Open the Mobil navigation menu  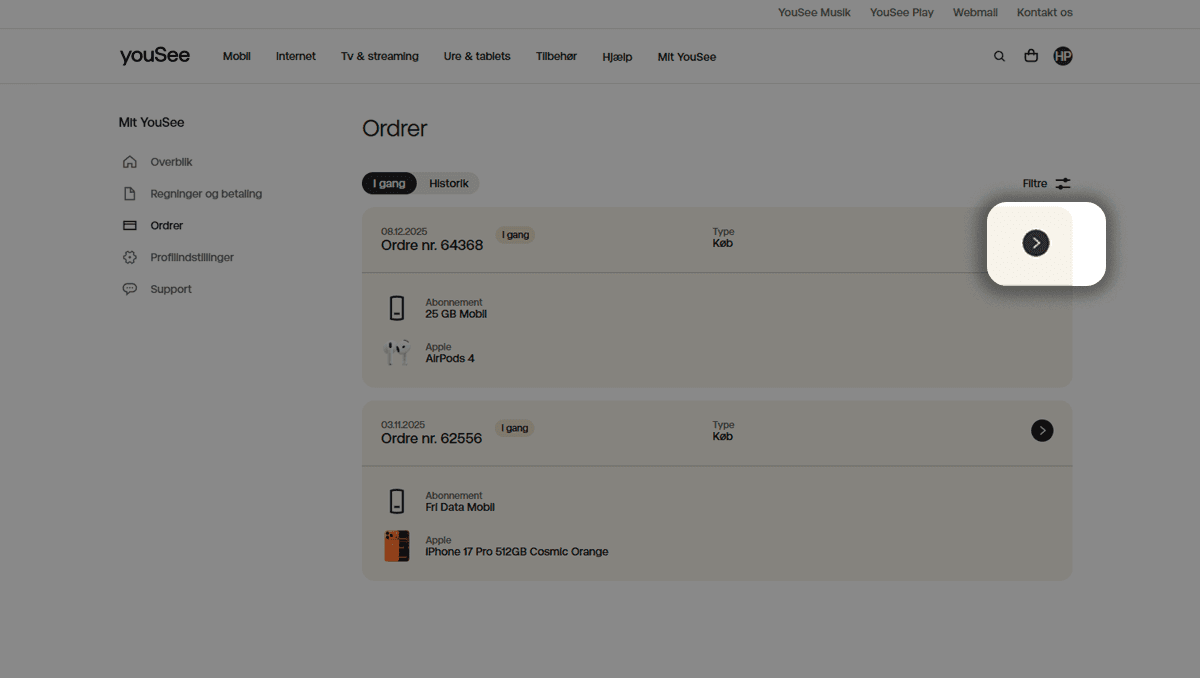236,57
